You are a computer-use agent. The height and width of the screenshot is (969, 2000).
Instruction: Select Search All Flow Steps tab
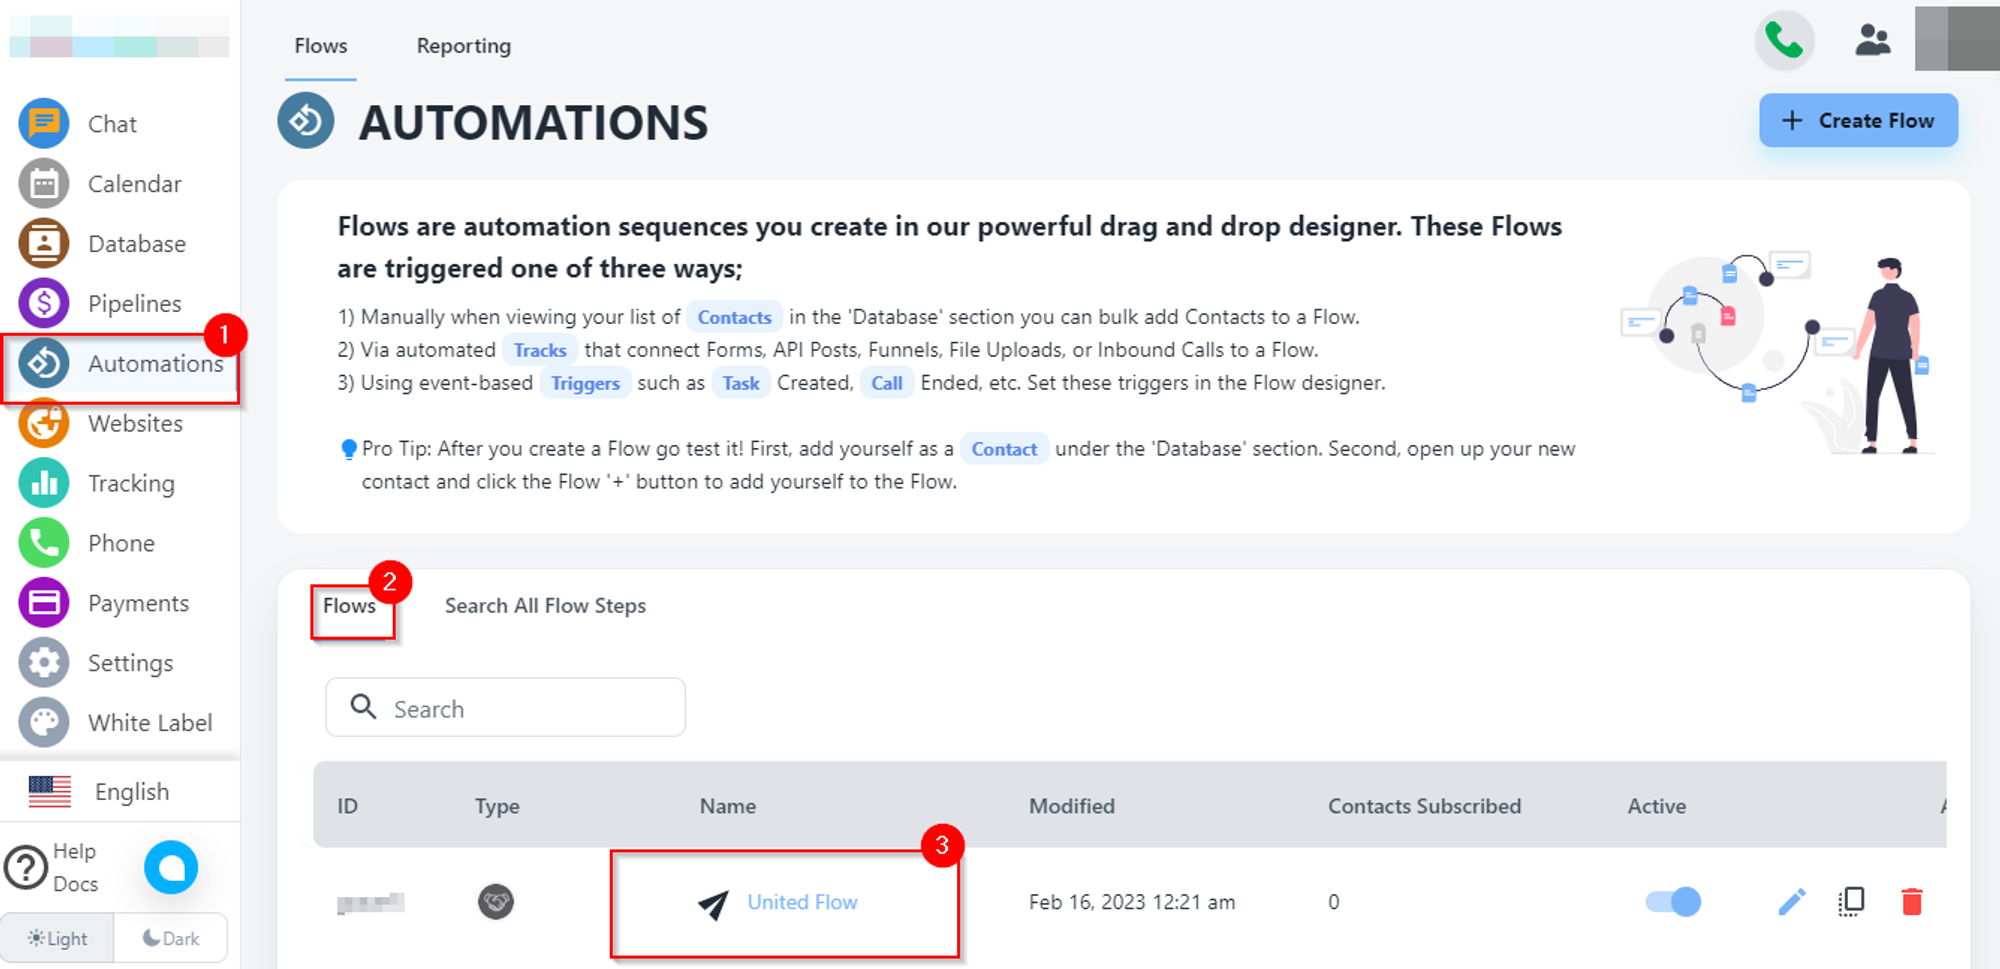(x=545, y=606)
